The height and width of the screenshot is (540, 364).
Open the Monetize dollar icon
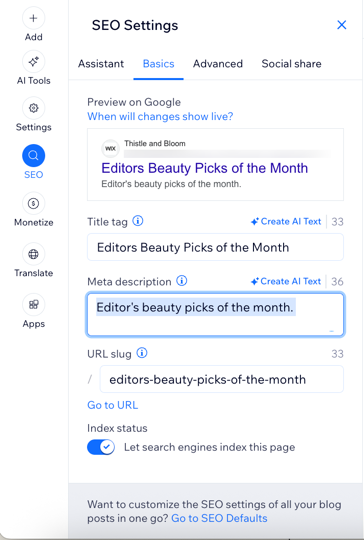(33, 204)
